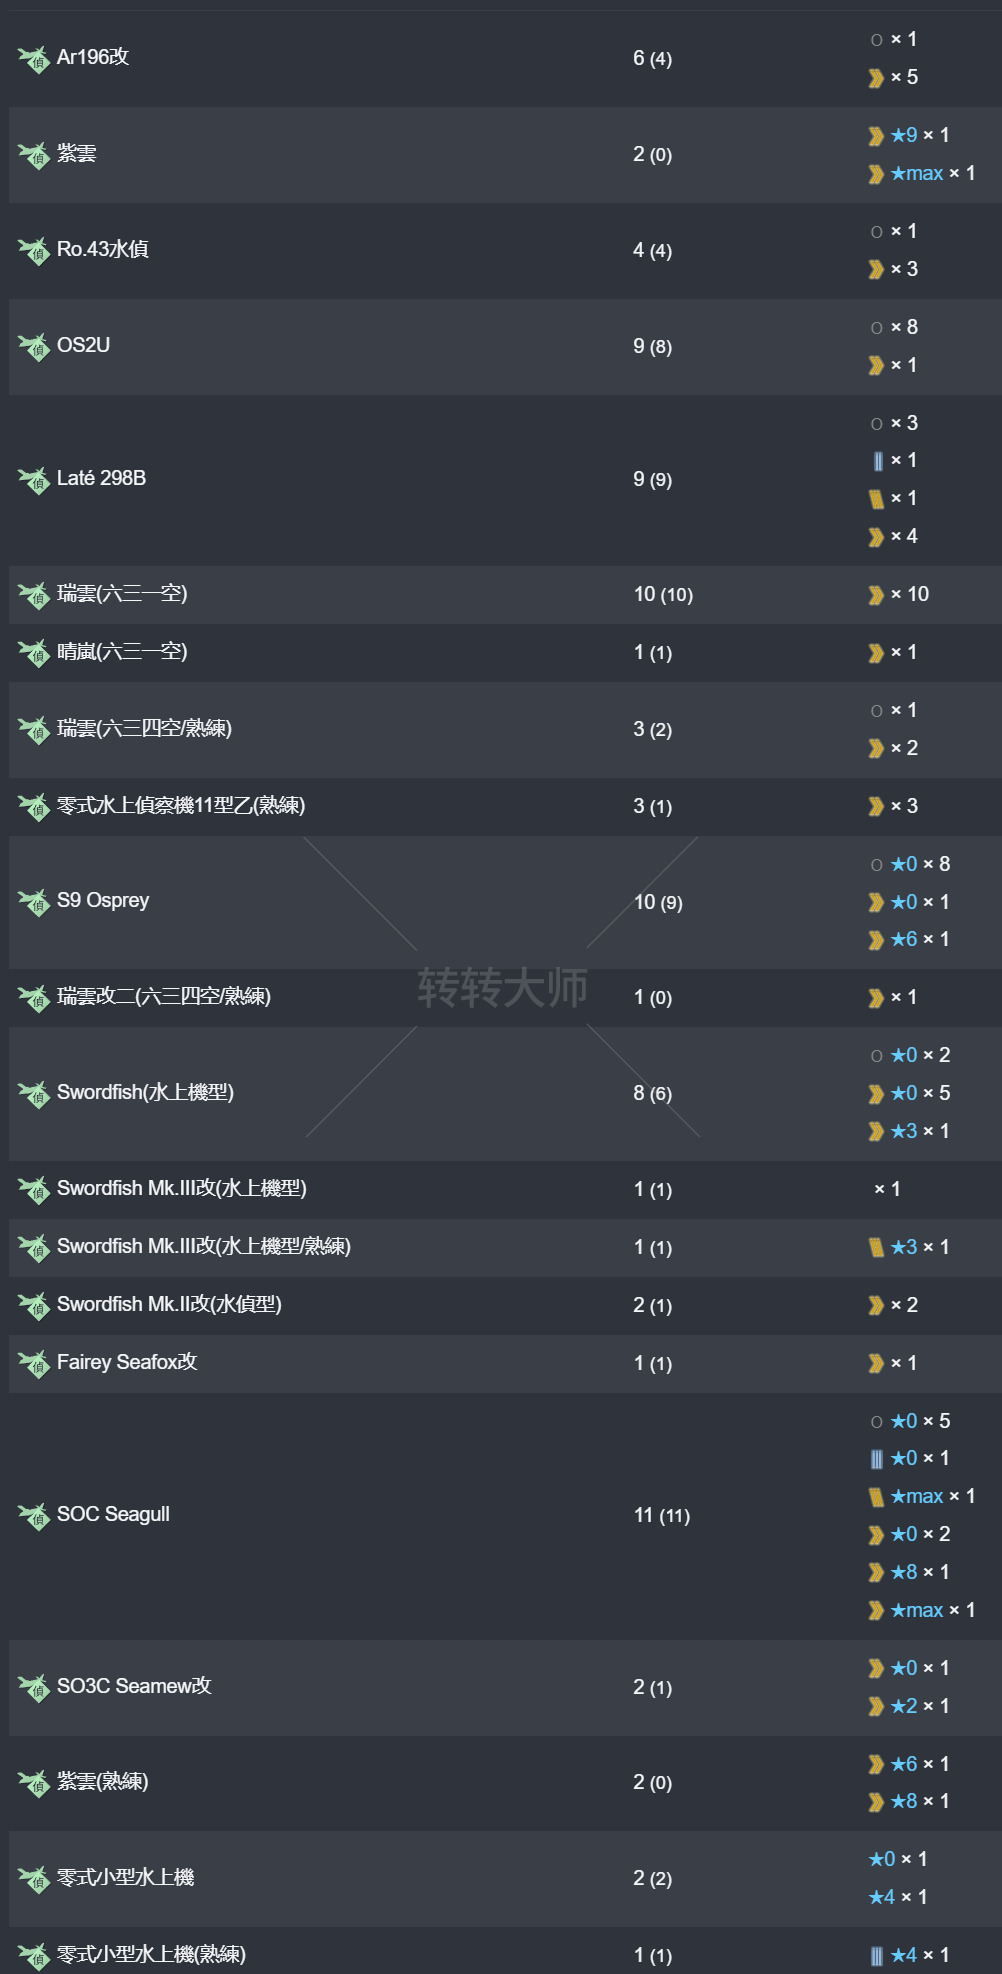
Task: Select the Swordfish(水上機型) equipment name
Action: click(x=145, y=1093)
